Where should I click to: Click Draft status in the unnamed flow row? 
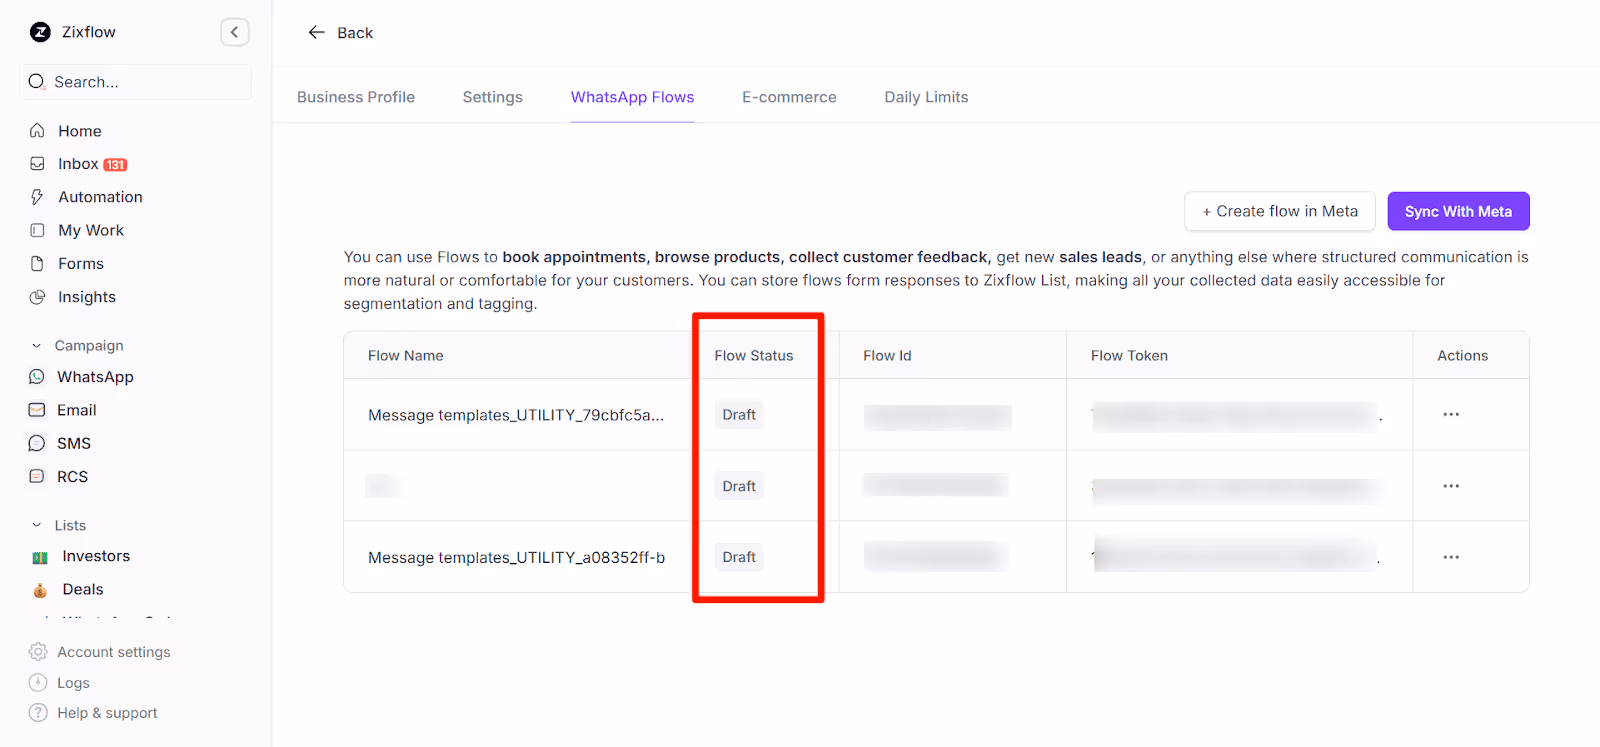coord(739,486)
